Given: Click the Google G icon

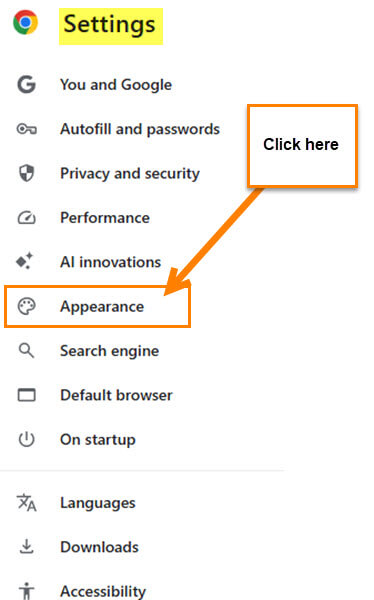Looking at the screenshot, I should (26, 85).
